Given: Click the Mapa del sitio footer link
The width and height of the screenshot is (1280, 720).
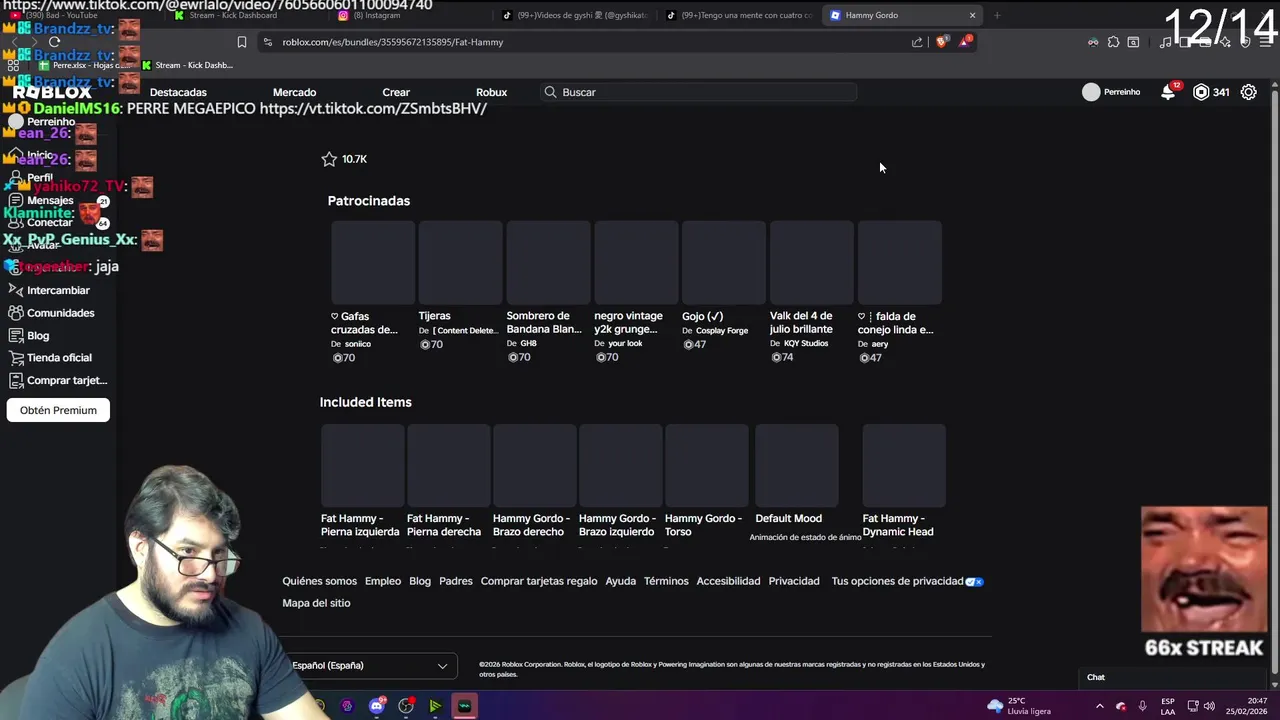Looking at the screenshot, I should [316, 603].
